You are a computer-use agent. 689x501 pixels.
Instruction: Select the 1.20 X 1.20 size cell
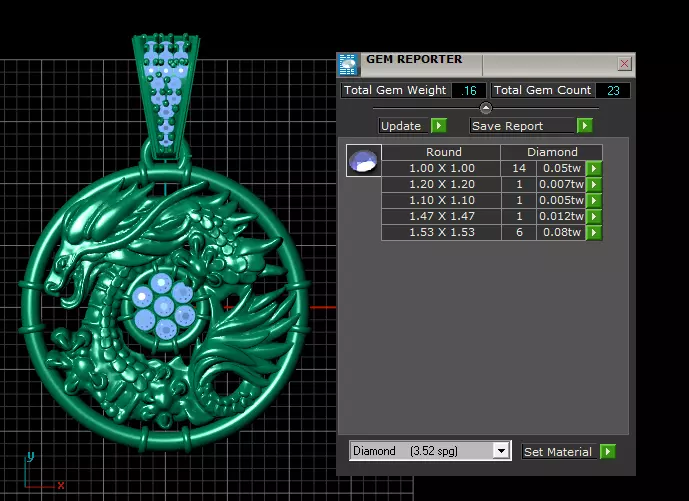pos(442,184)
